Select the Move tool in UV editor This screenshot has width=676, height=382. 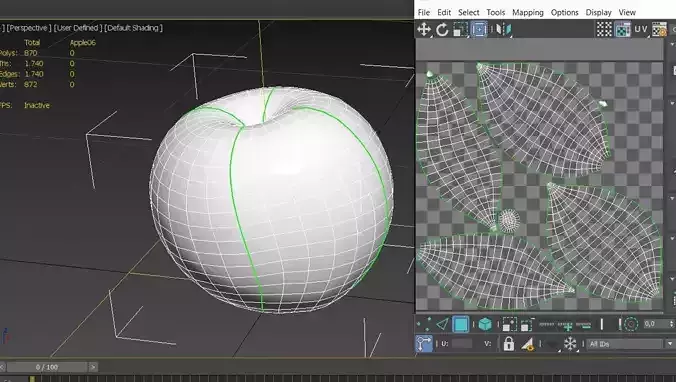424,29
